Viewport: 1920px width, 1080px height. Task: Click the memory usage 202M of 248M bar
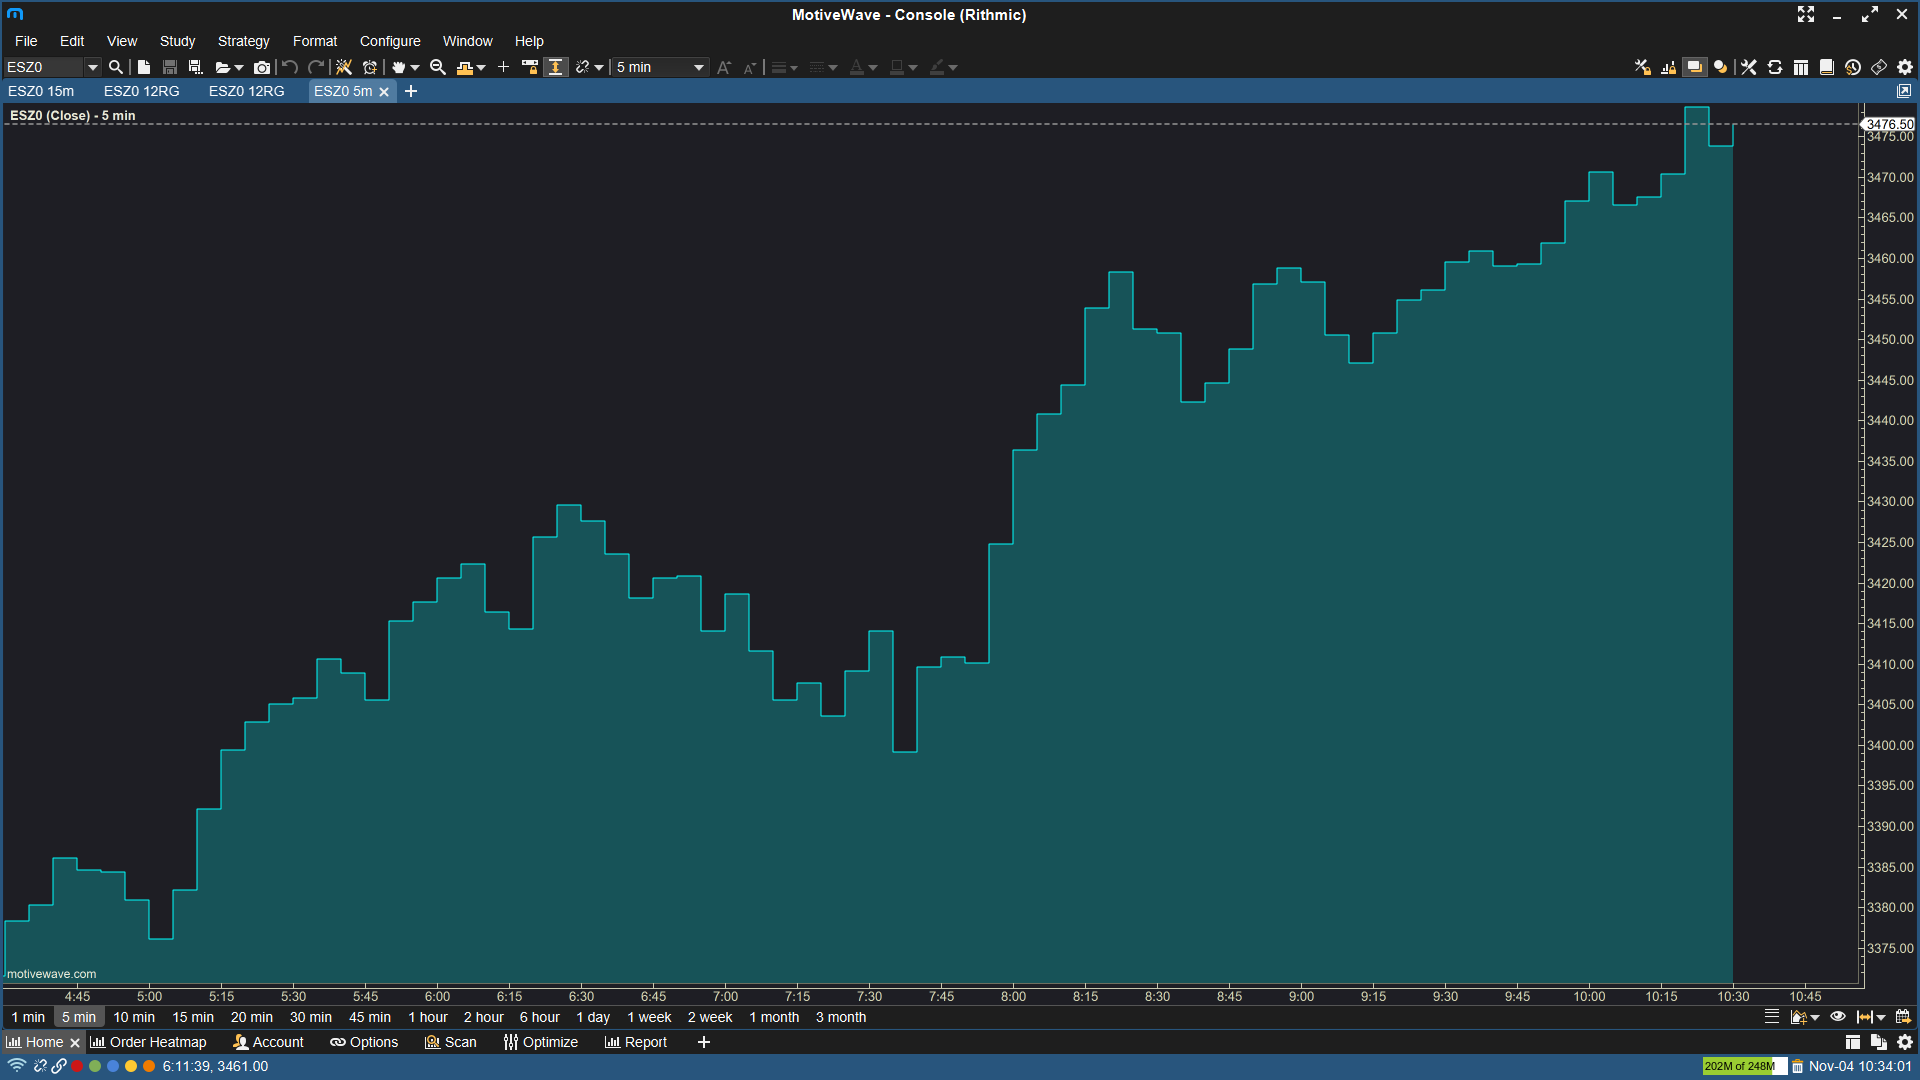click(1743, 1066)
